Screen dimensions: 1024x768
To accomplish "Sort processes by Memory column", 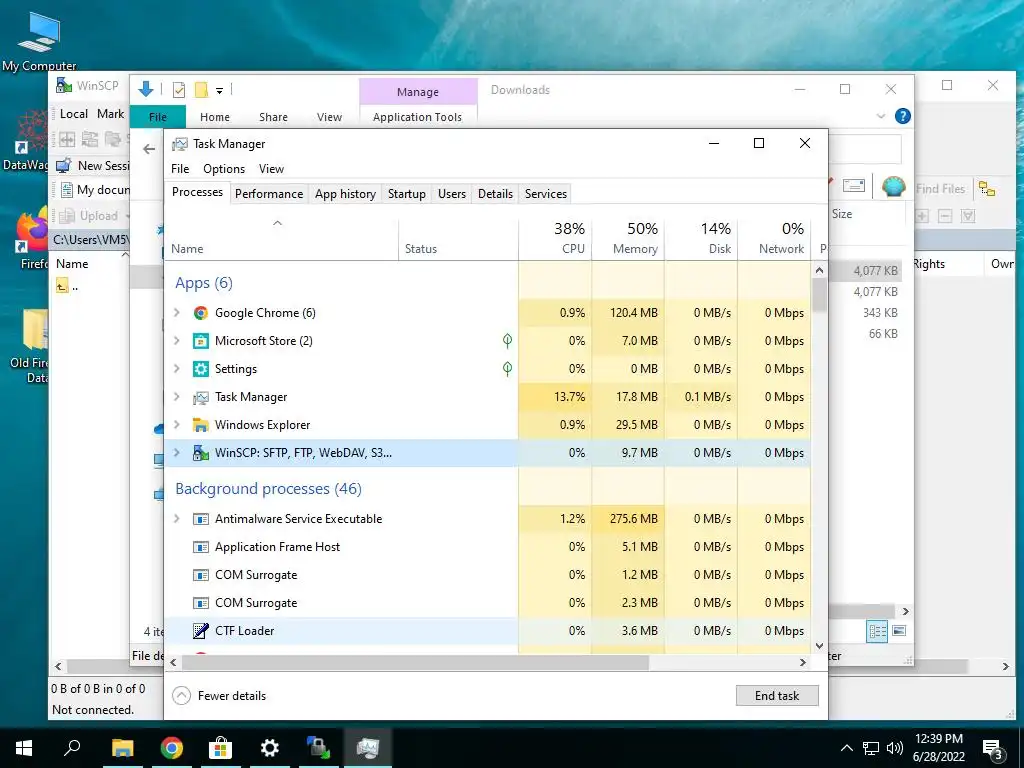I will click(629, 238).
